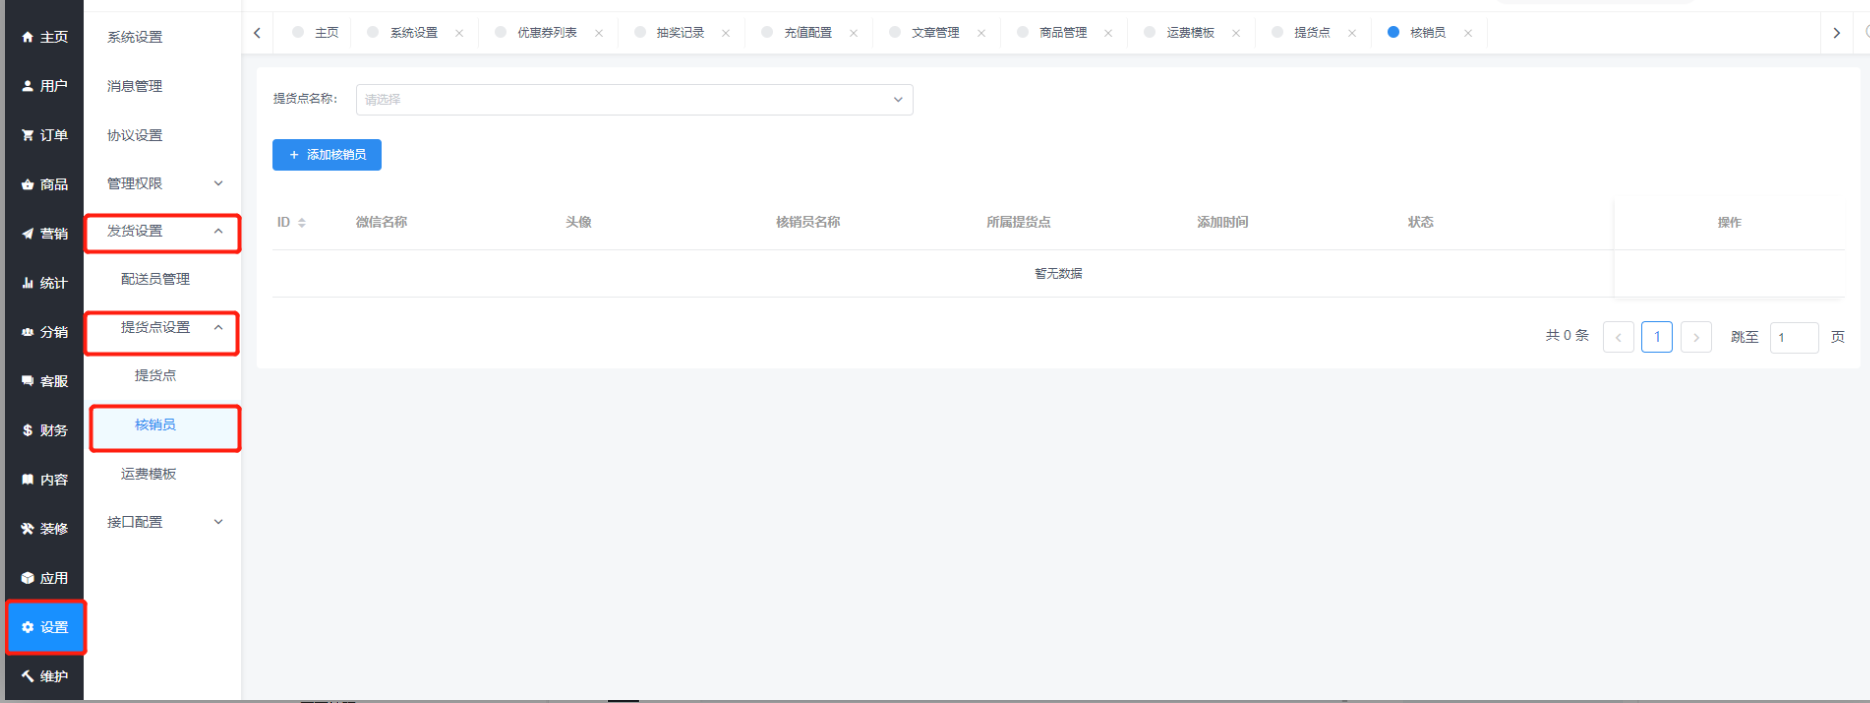Click the 财务 dollar sign icon
1870x703 pixels.
pos(28,430)
